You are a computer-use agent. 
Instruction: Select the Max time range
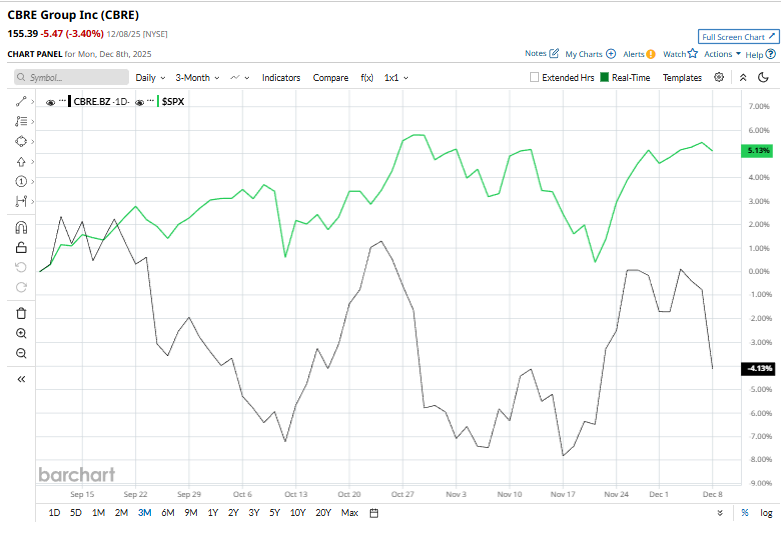[350, 513]
